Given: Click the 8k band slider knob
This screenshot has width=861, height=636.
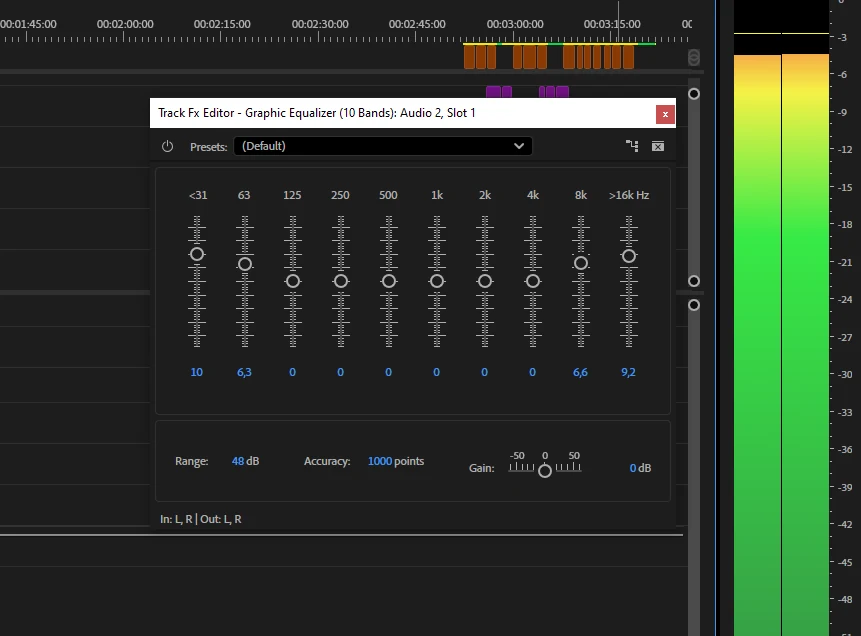Looking at the screenshot, I should click(581, 263).
